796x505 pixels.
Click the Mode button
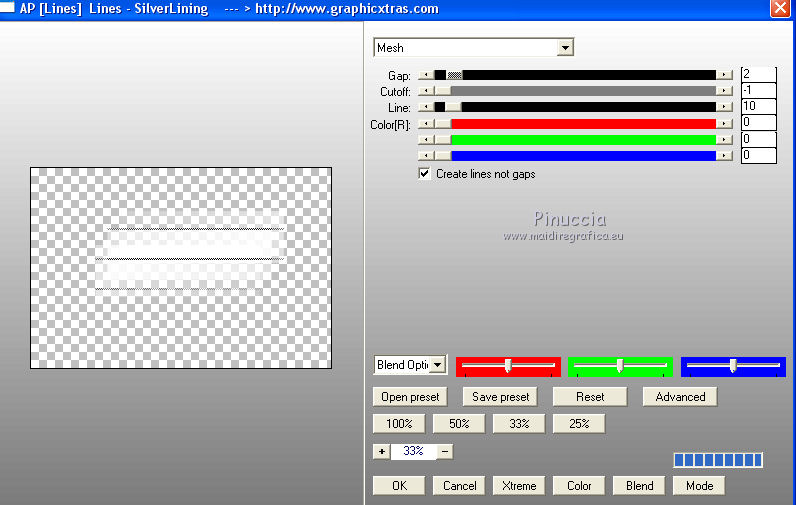(x=699, y=486)
